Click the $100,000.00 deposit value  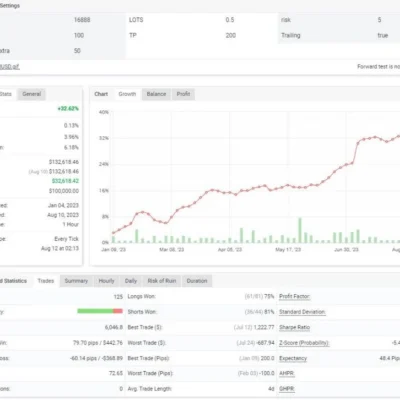click(x=64, y=191)
